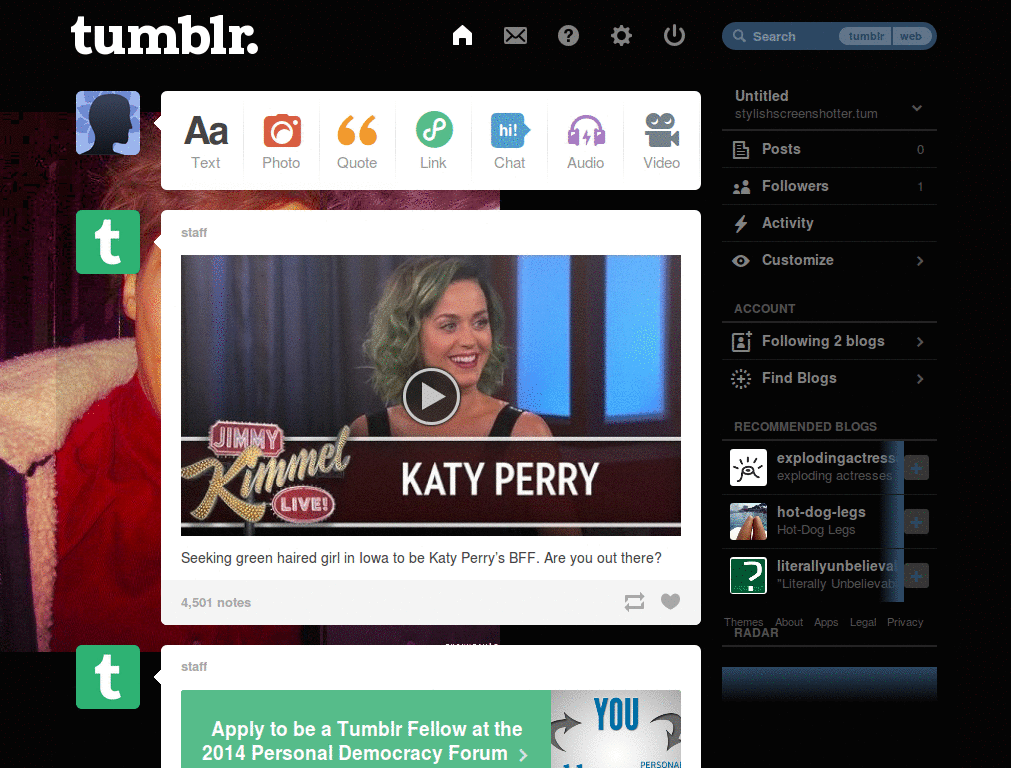1024x768 pixels.
Task: Open Activity in sidebar
Action: [x=829, y=223]
